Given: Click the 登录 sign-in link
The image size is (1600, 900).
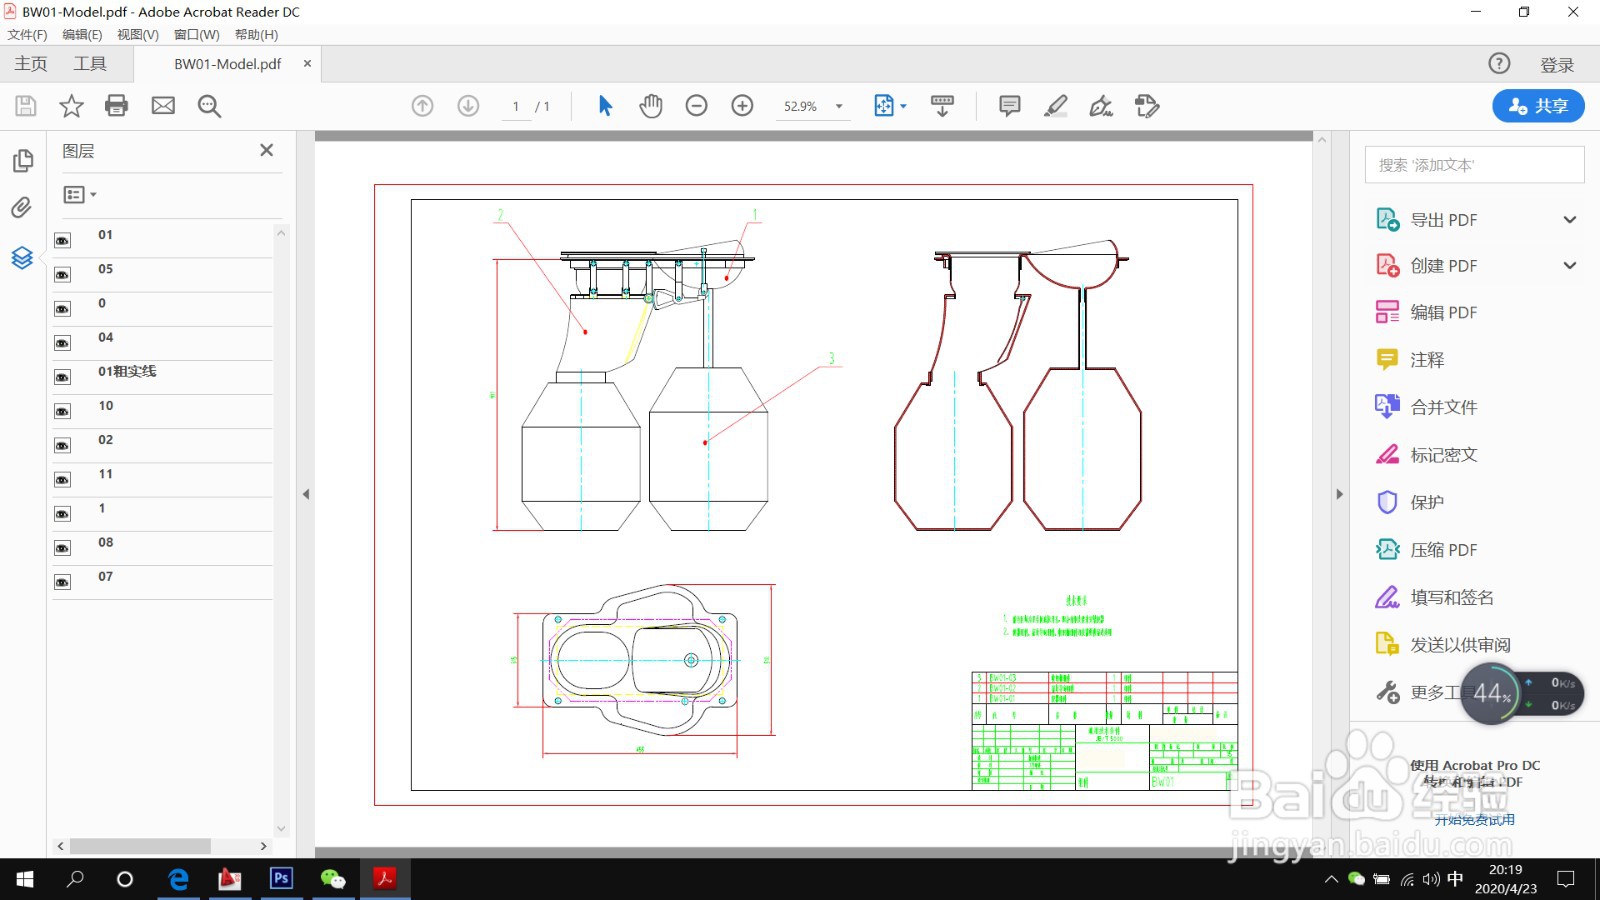Looking at the screenshot, I should pos(1557,65).
